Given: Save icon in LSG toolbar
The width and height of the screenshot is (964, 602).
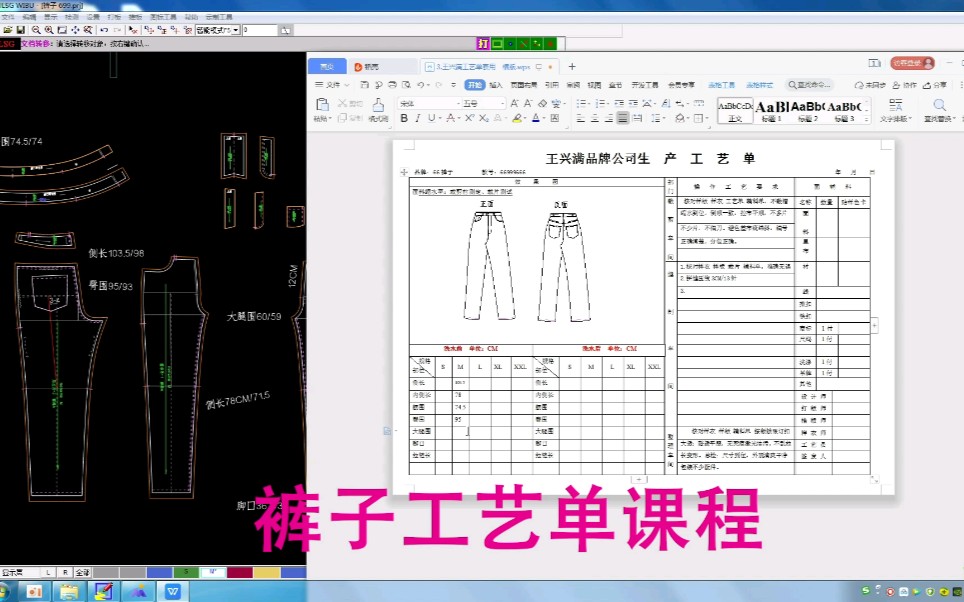Looking at the screenshot, I should pos(20,30).
